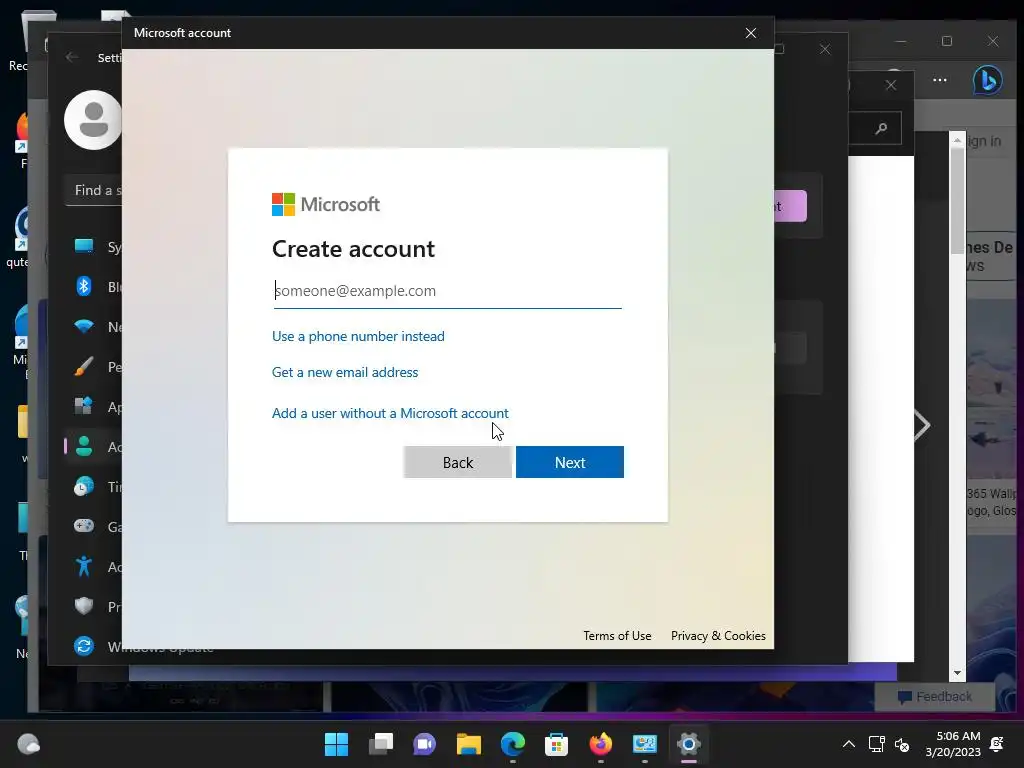
Task: Click the Control Panel taskbar icon
Action: [645, 744]
